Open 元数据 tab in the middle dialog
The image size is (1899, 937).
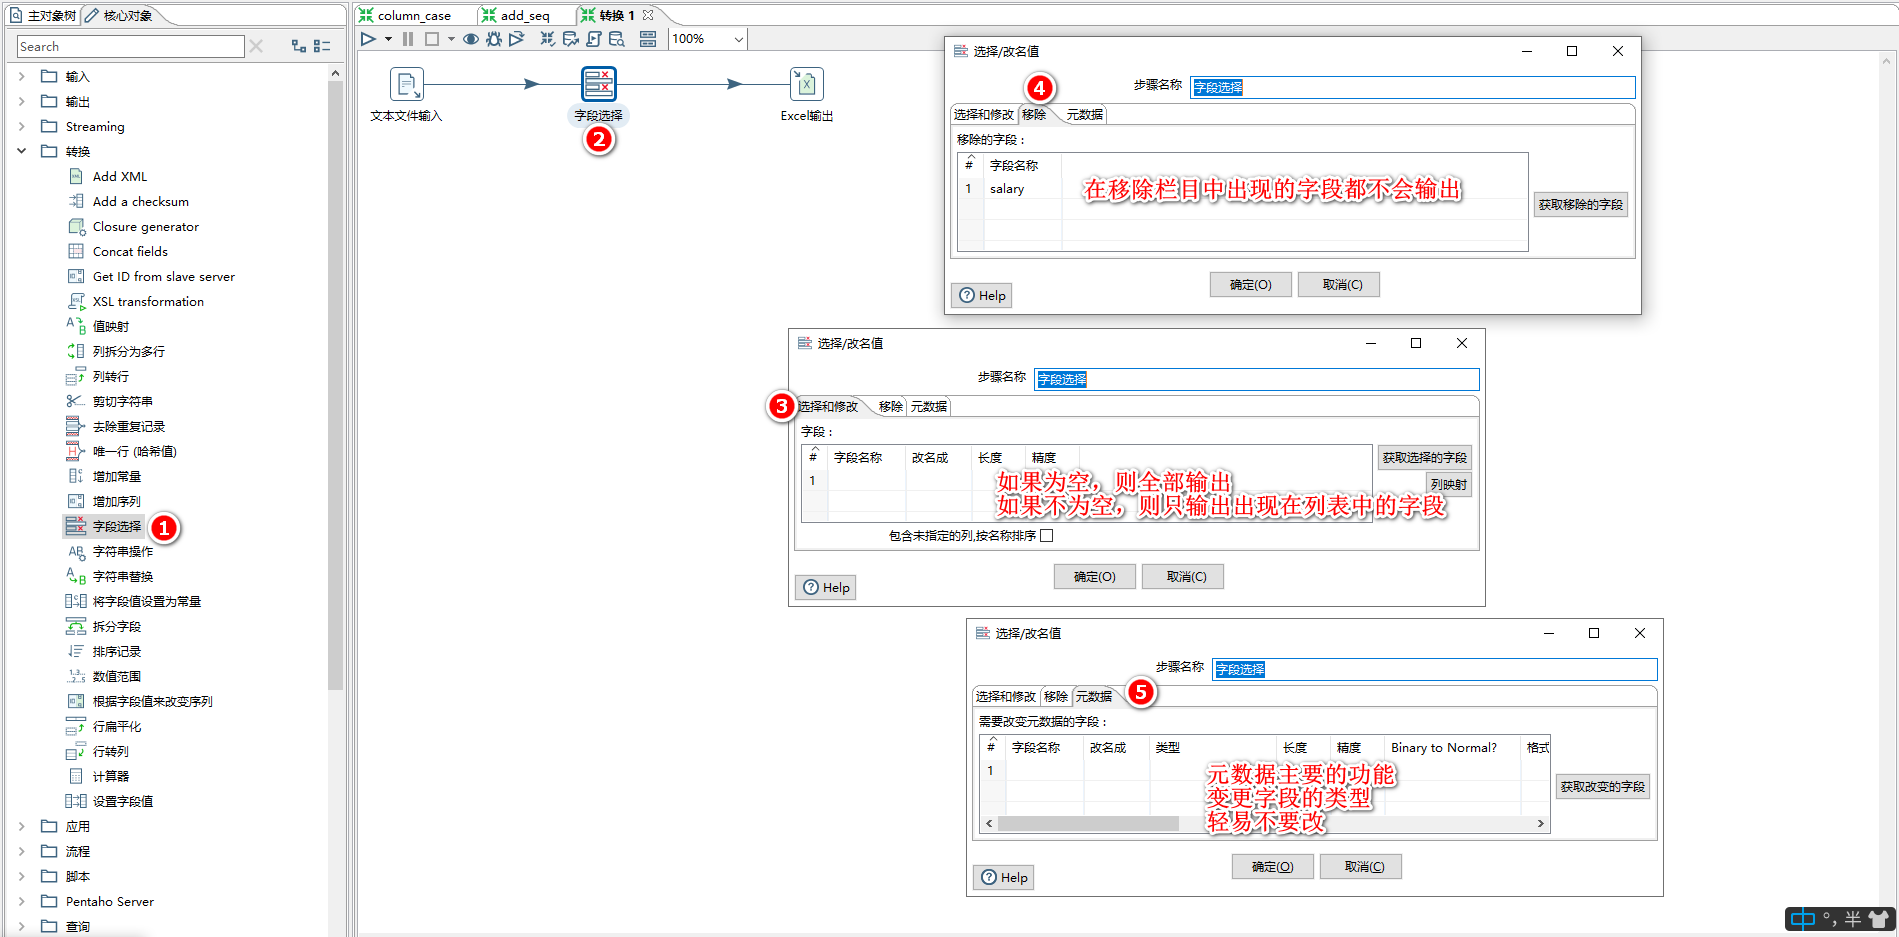pyautogui.click(x=929, y=406)
